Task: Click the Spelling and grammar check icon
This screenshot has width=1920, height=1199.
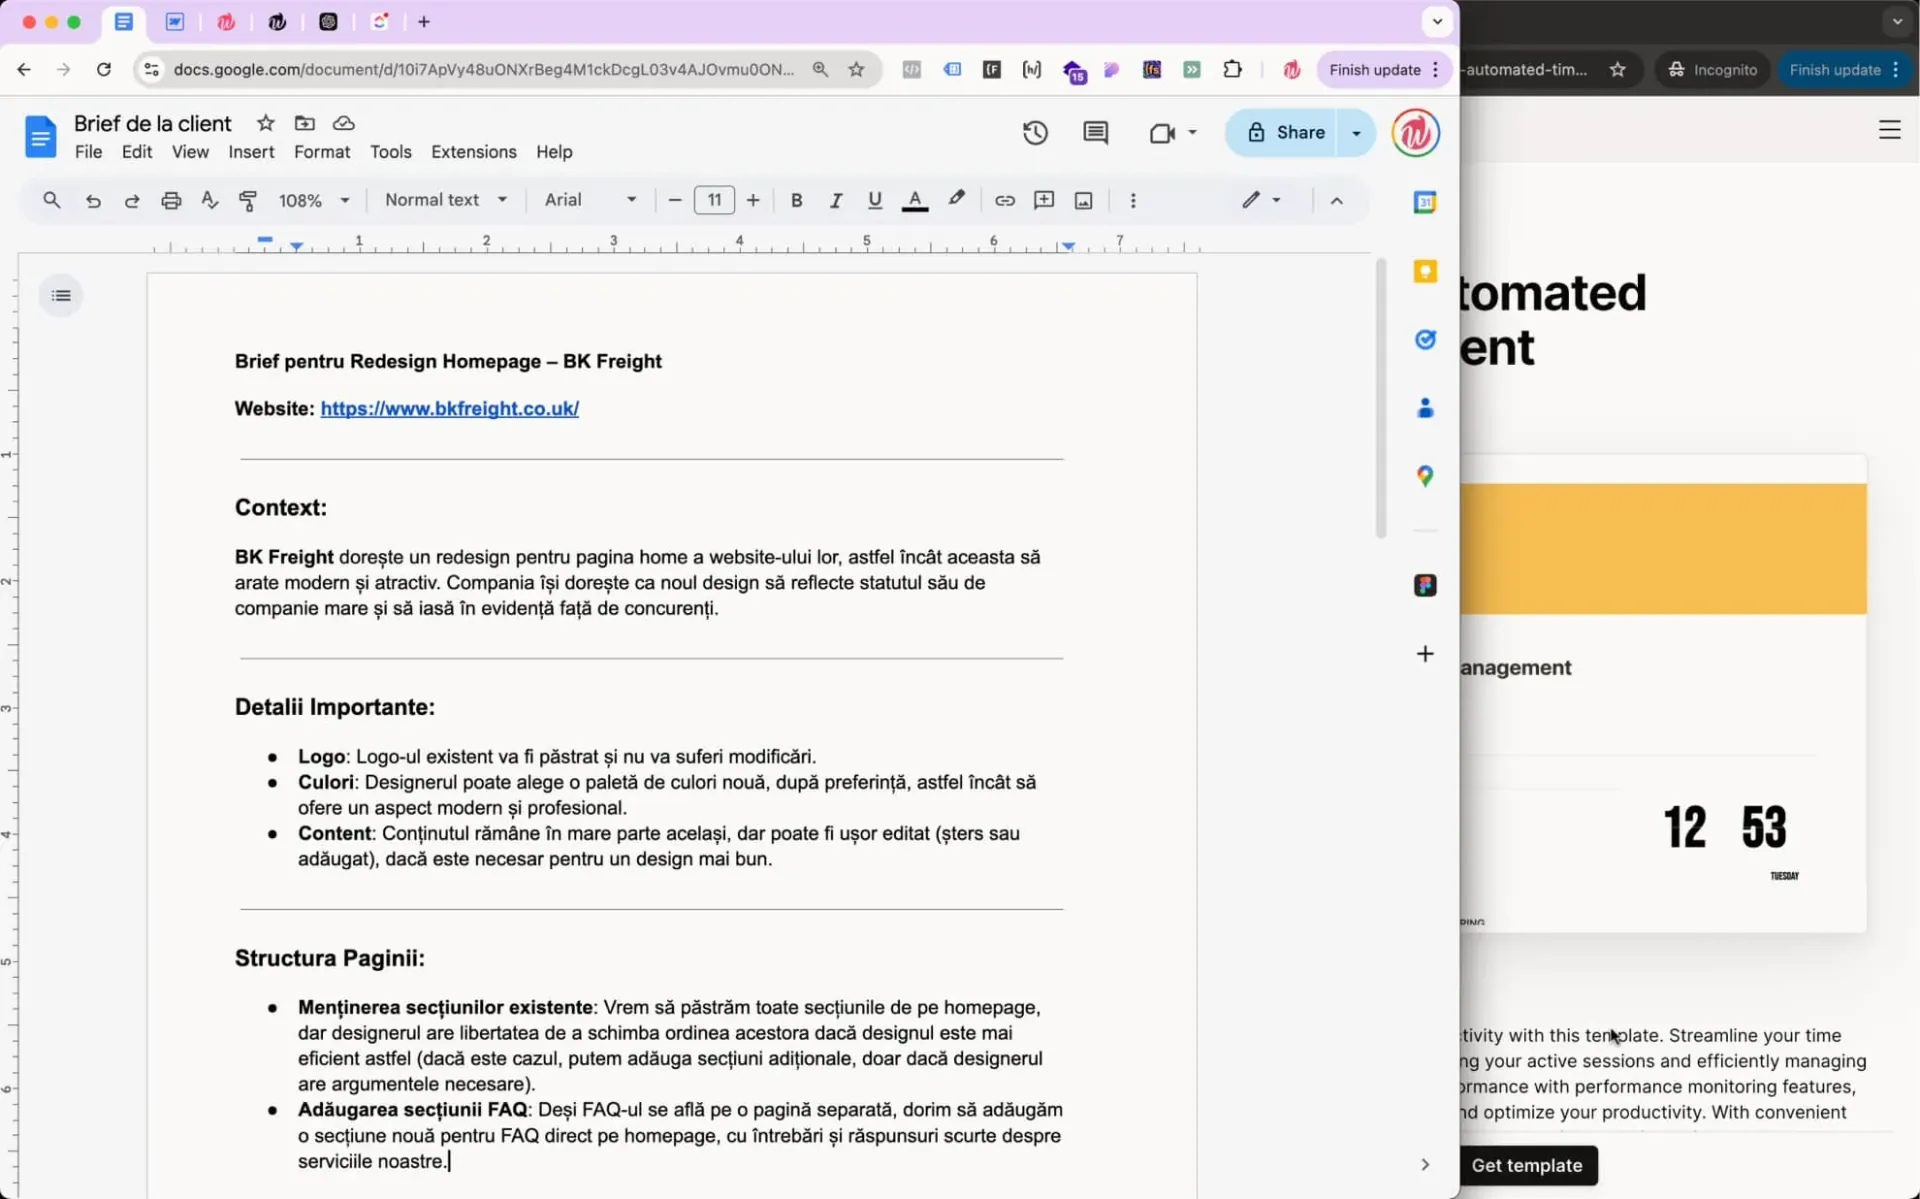Action: click(210, 201)
